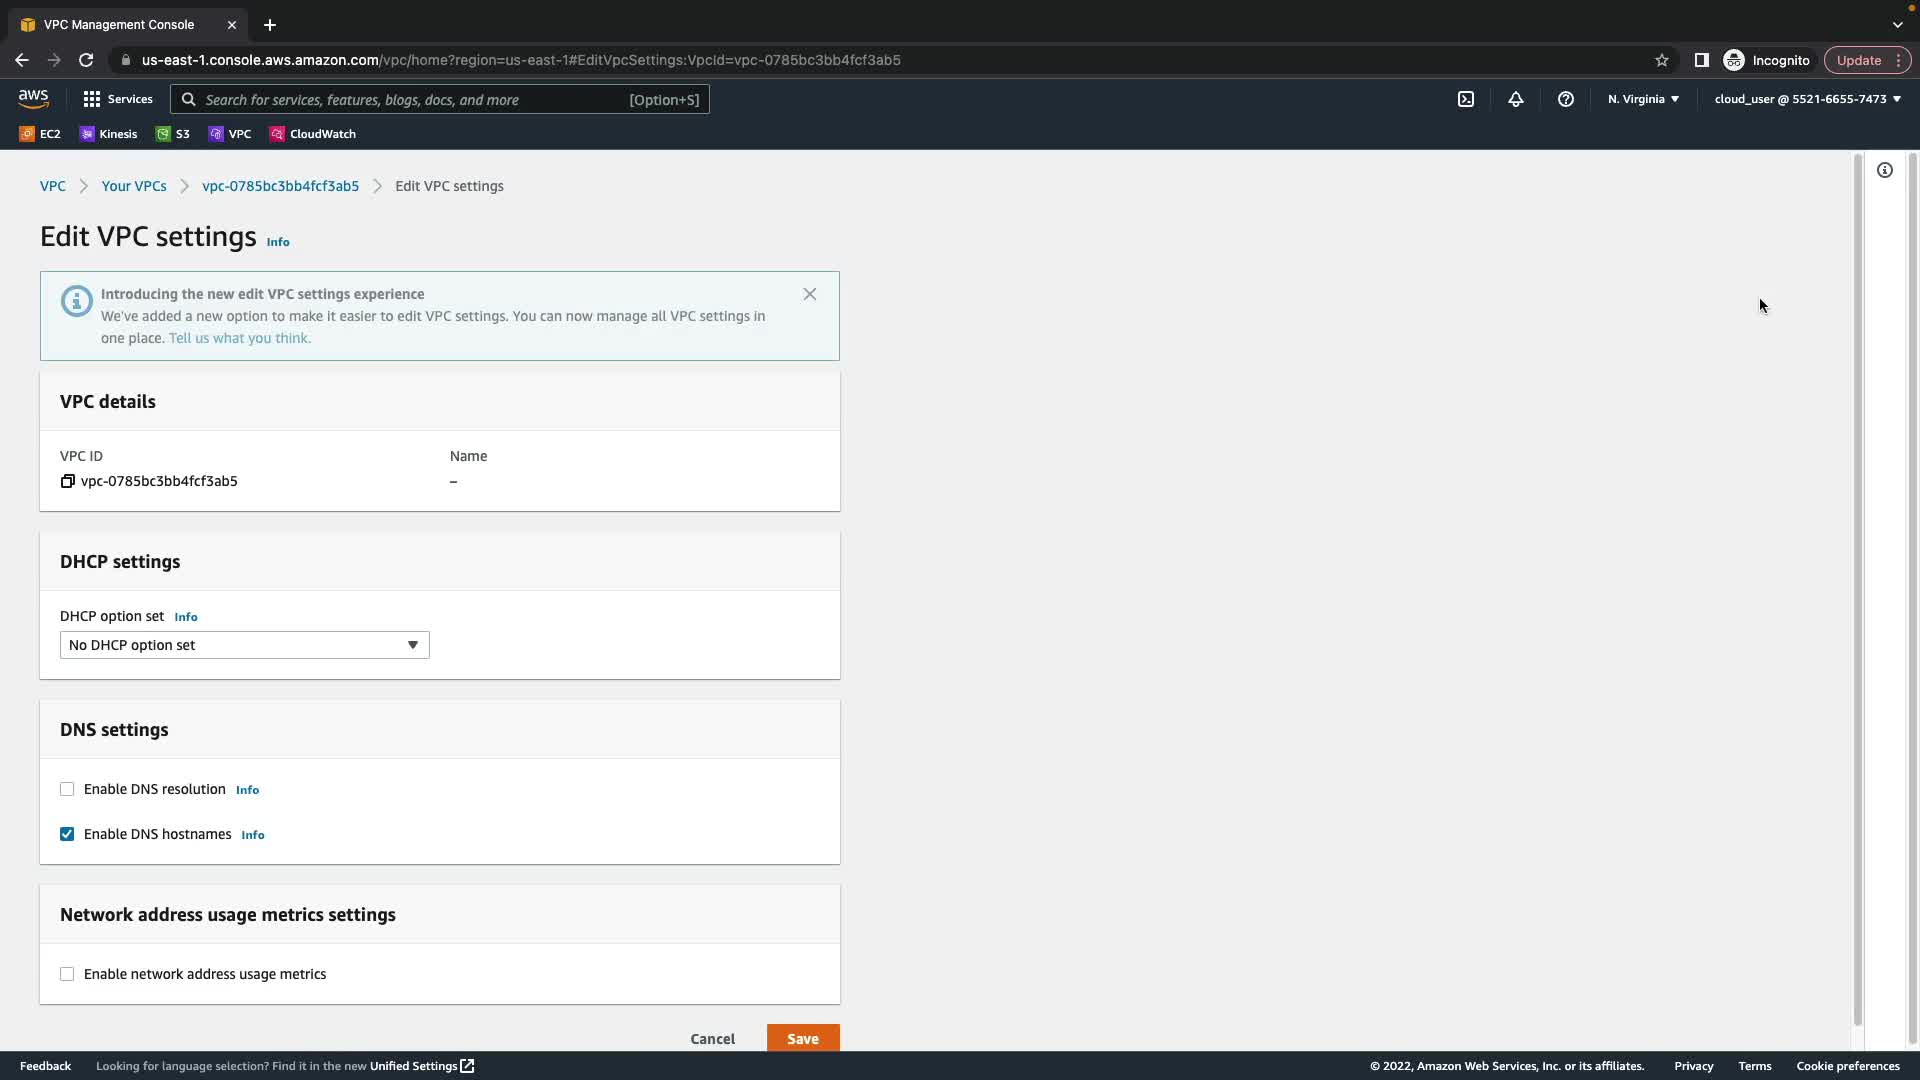Screen dimensions: 1920x1080
Task: Open cloud_user account menu
Action: pyautogui.click(x=1807, y=99)
